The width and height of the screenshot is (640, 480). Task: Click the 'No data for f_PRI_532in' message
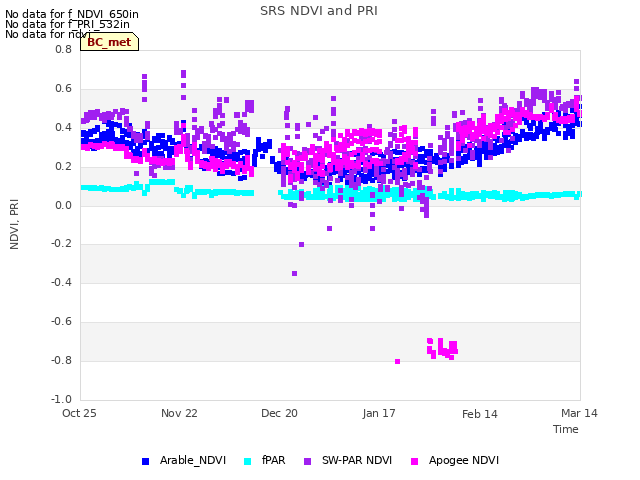pos(67,24)
